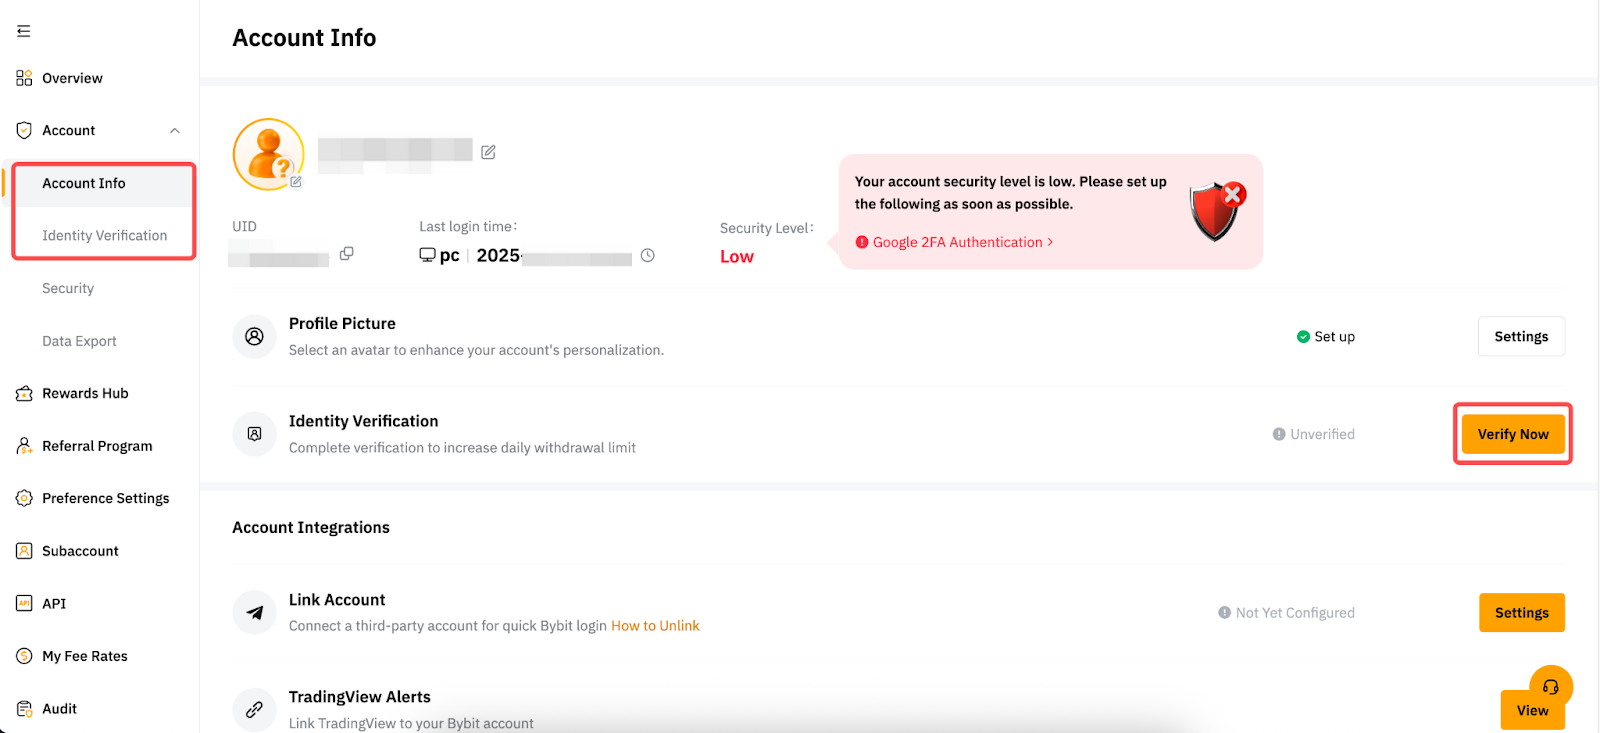
Task: Click the profile avatar picture
Action: pos(268,154)
